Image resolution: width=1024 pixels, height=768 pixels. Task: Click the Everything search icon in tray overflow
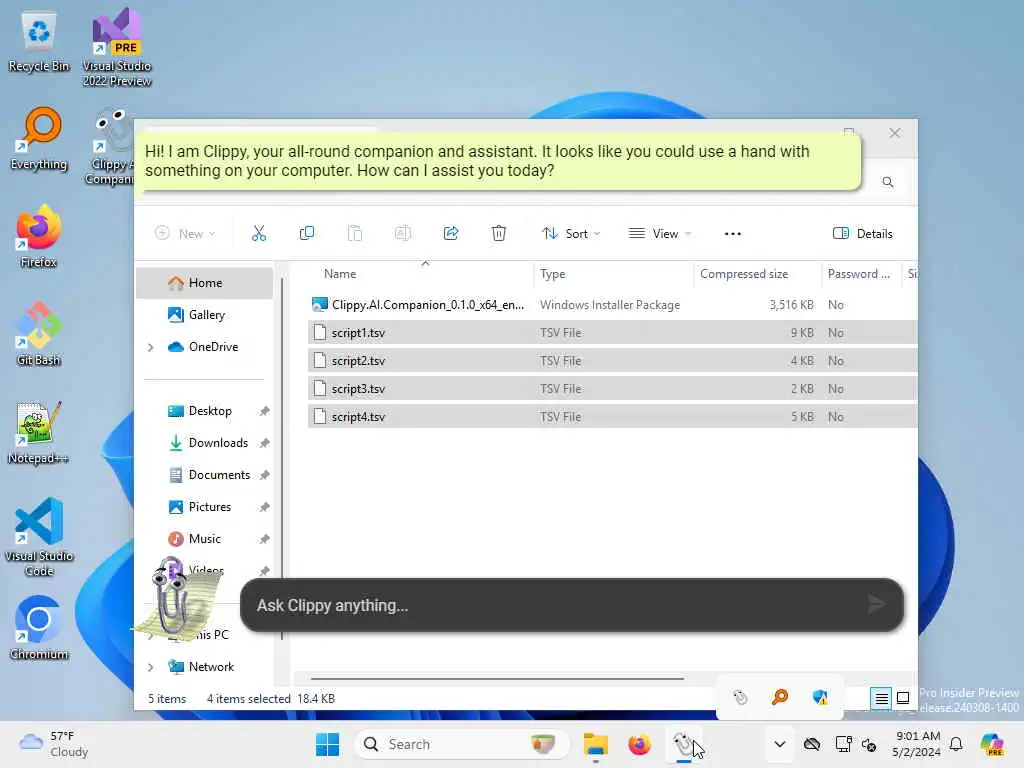click(780, 697)
